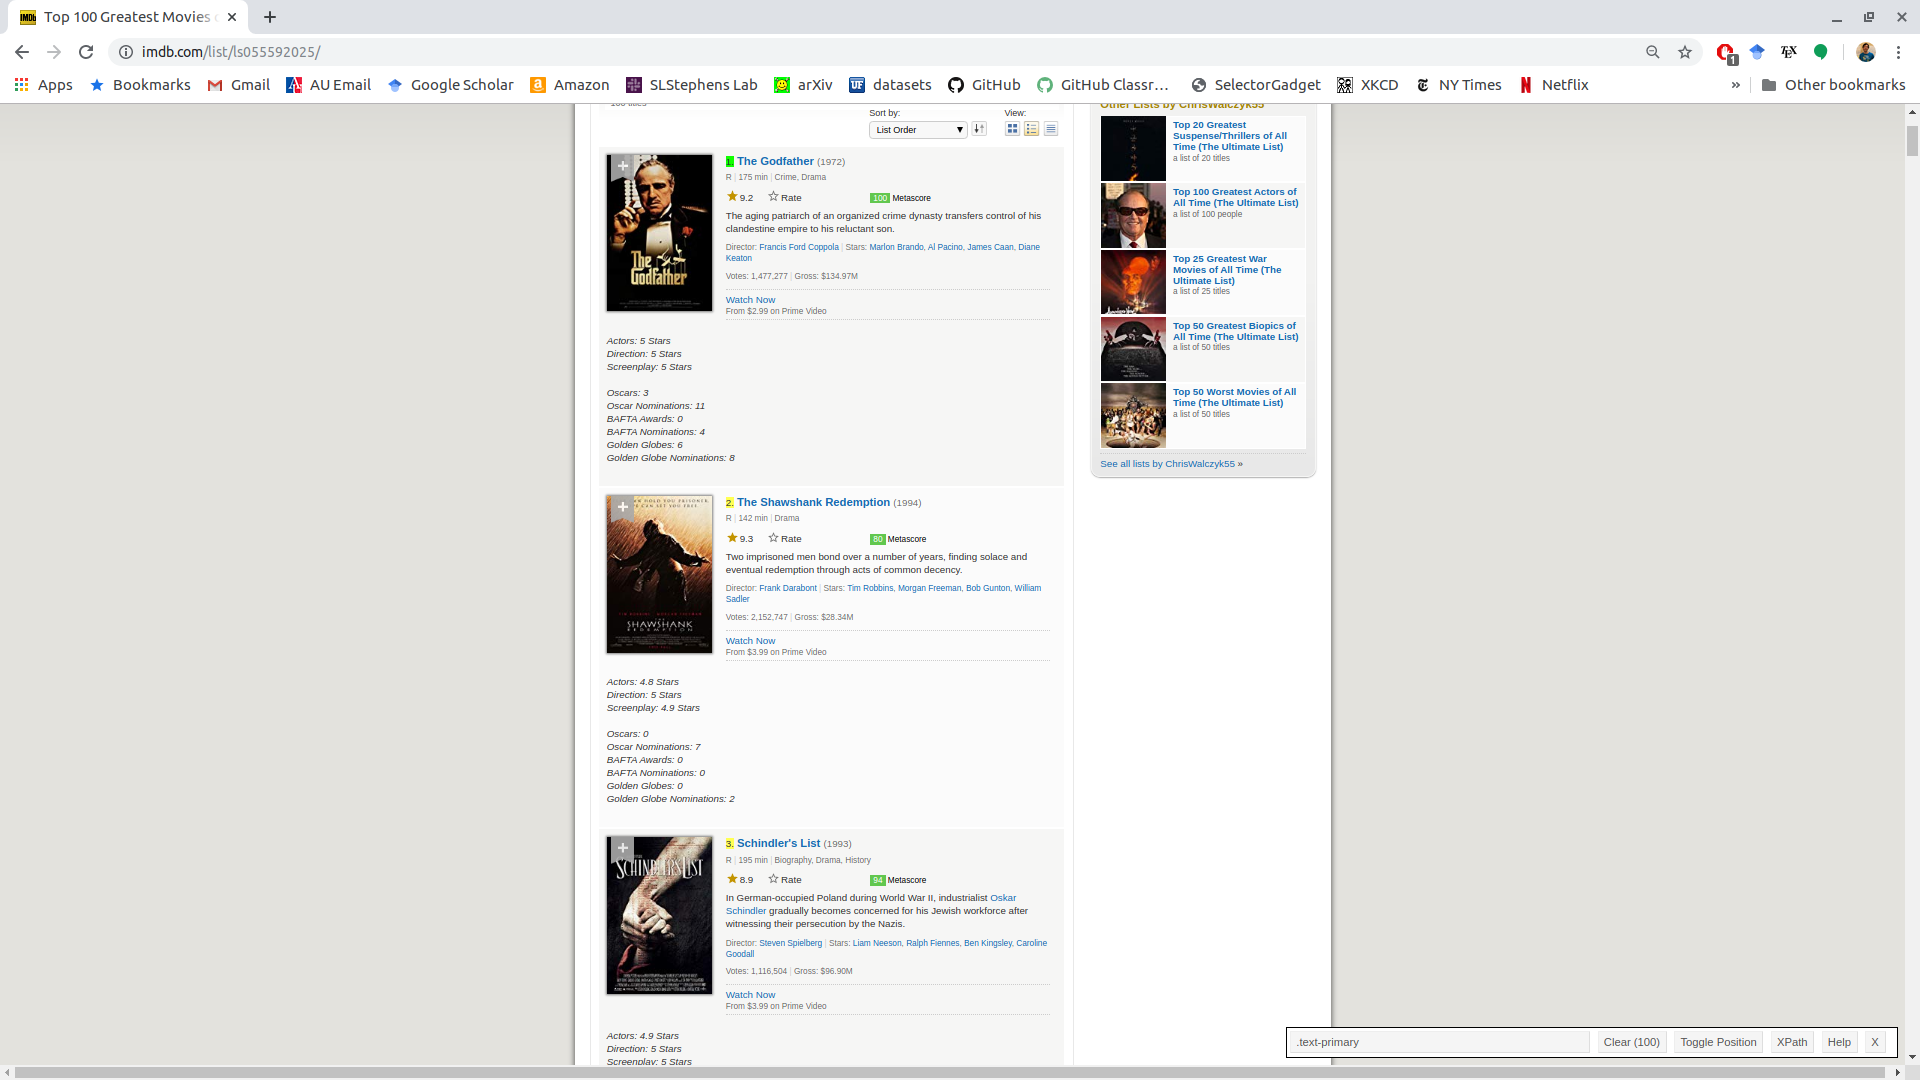The image size is (1920, 1080).
Task: Open the Google Scholar bookmark
Action: [x=450, y=85]
